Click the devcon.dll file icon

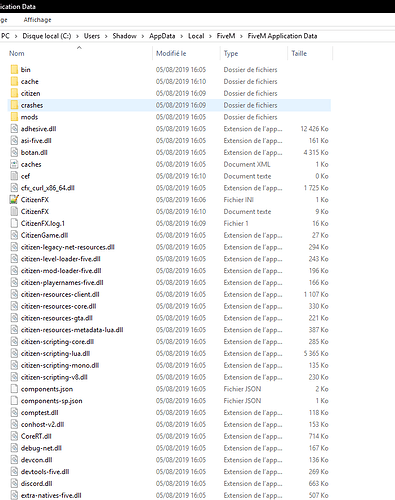(14, 460)
